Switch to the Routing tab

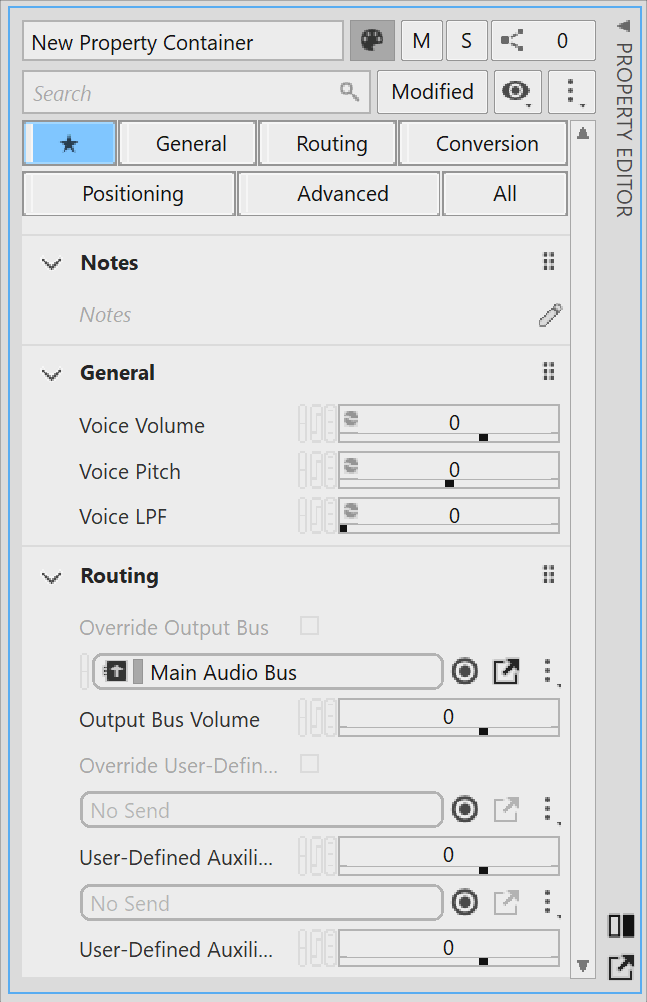click(331, 144)
